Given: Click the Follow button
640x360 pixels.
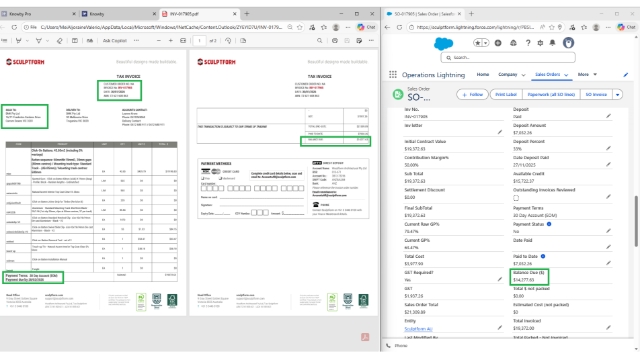Looking at the screenshot, I should 472,94.
